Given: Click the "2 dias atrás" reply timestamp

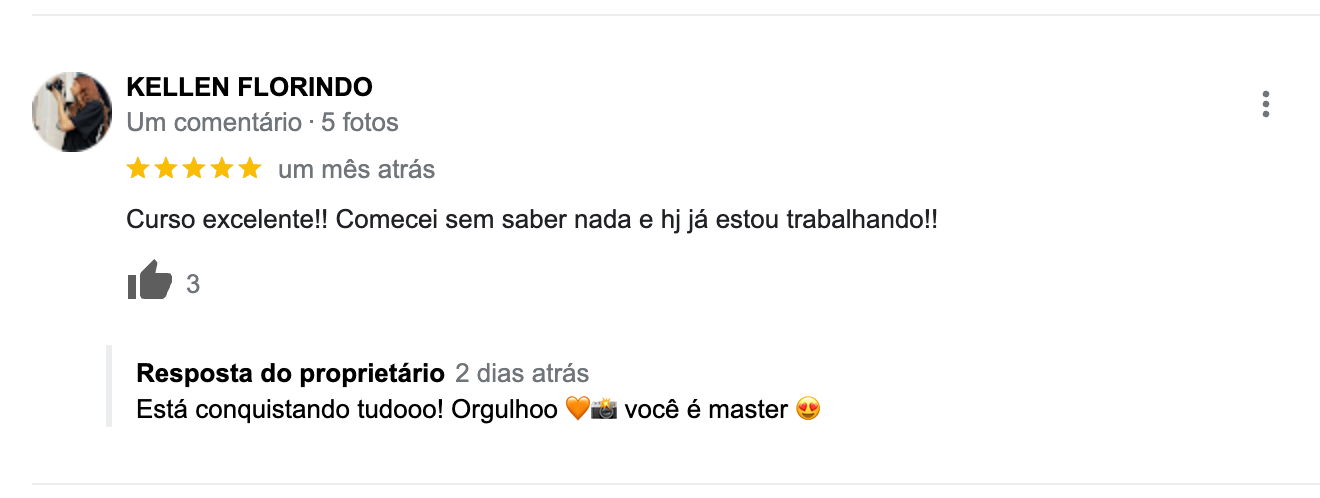Looking at the screenshot, I should [521, 374].
